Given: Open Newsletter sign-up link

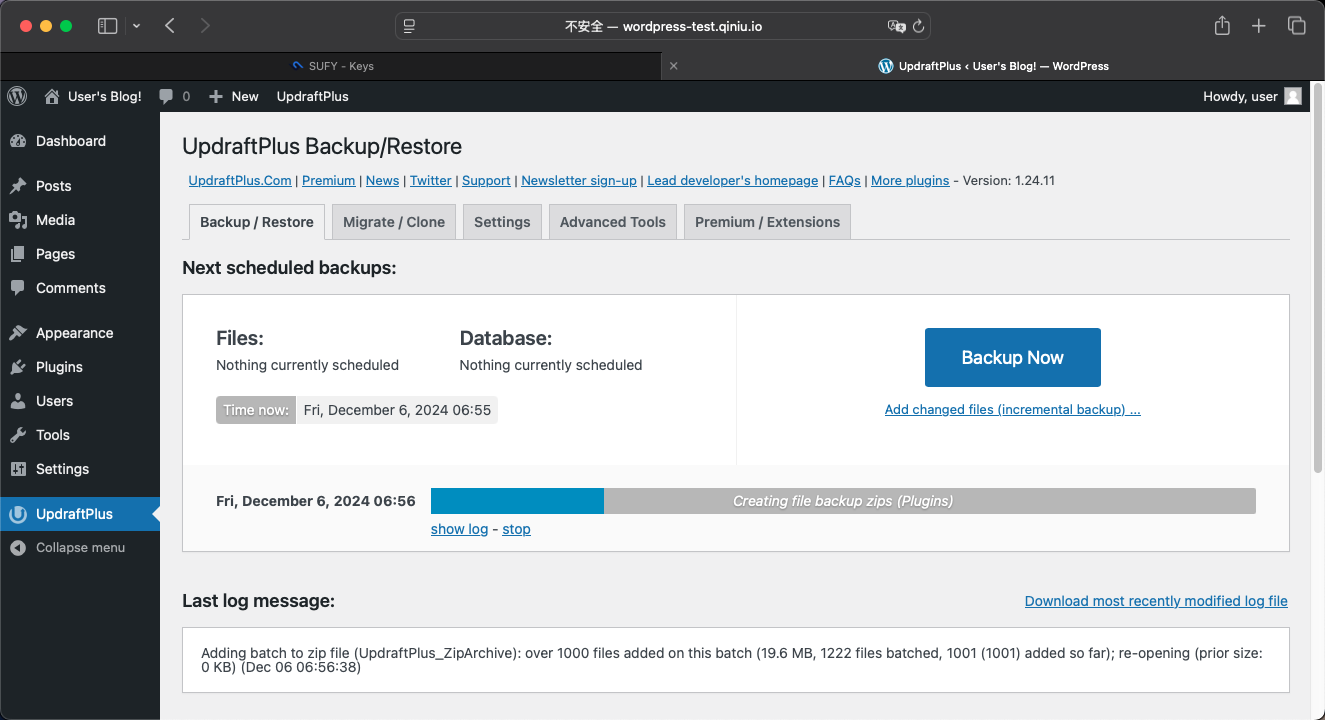Looking at the screenshot, I should coord(579,181).
